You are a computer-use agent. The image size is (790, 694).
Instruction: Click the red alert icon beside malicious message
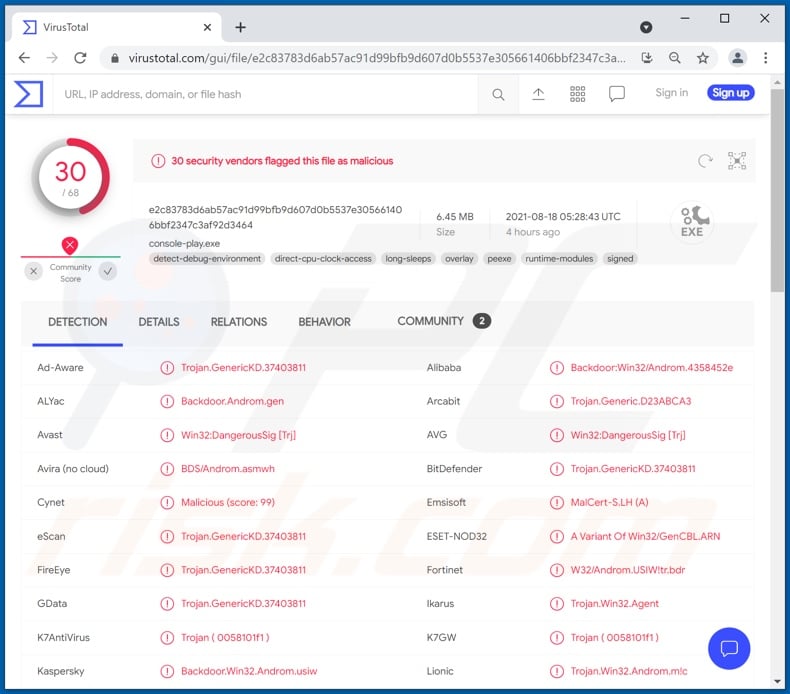(x=158, y=161)
